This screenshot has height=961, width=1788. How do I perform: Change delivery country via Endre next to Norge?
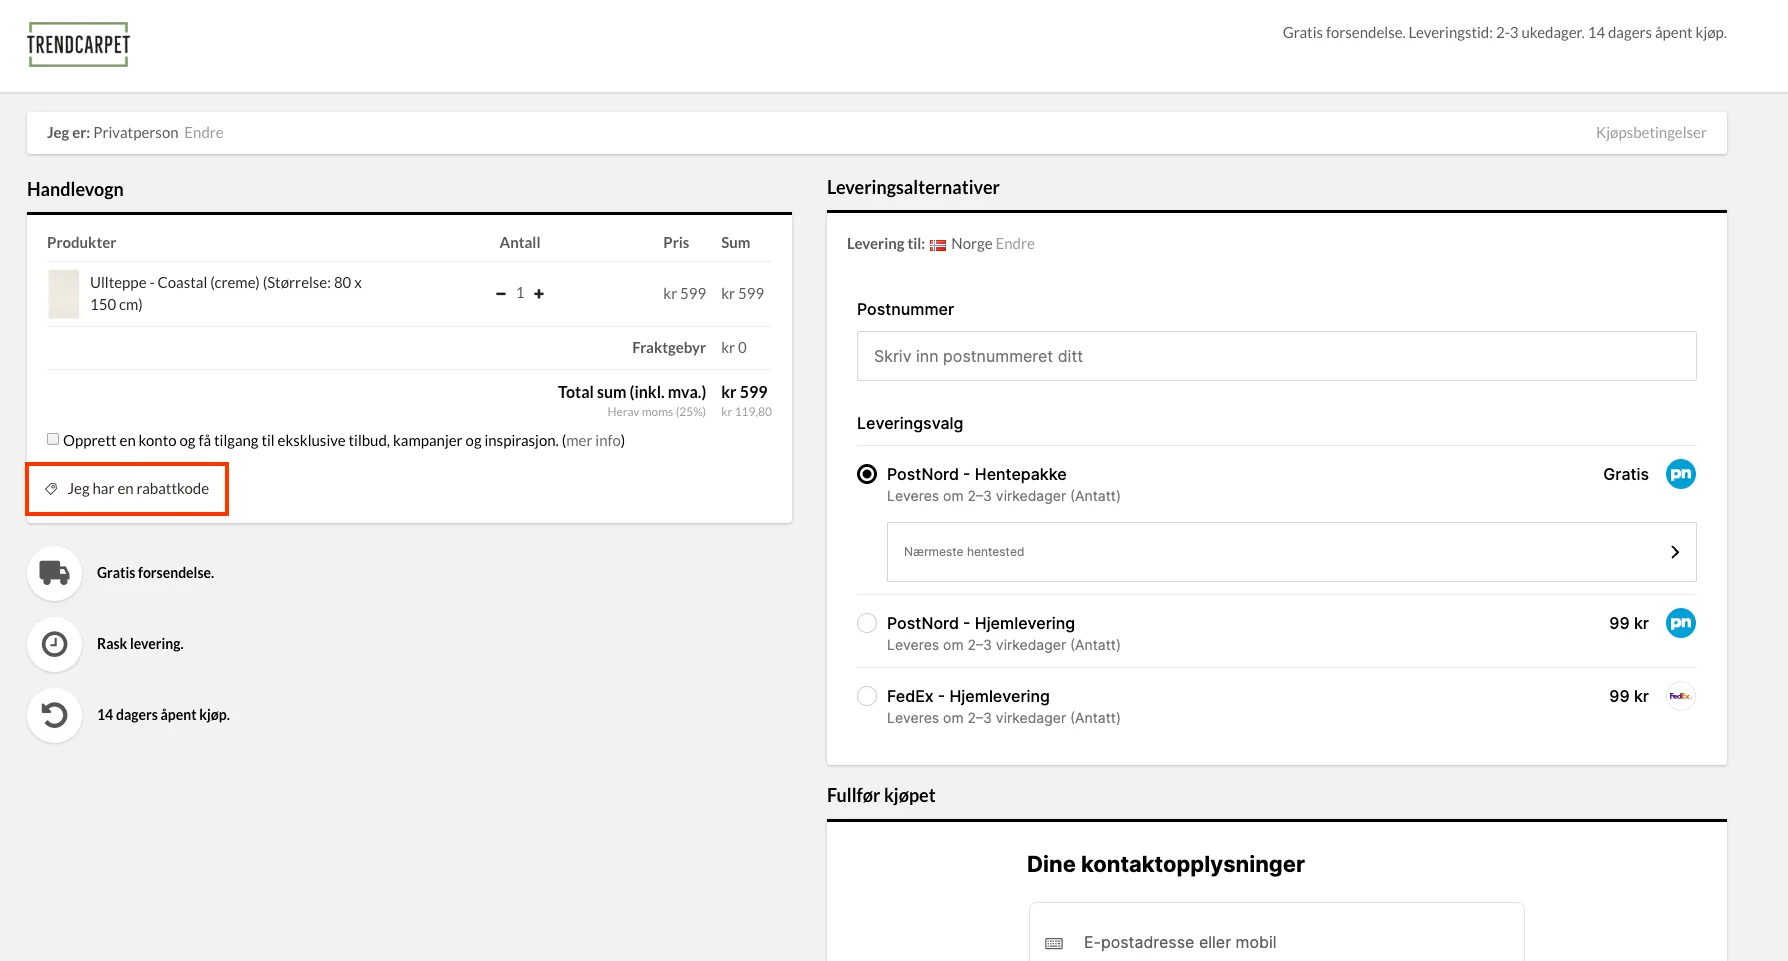[1015, 244]
